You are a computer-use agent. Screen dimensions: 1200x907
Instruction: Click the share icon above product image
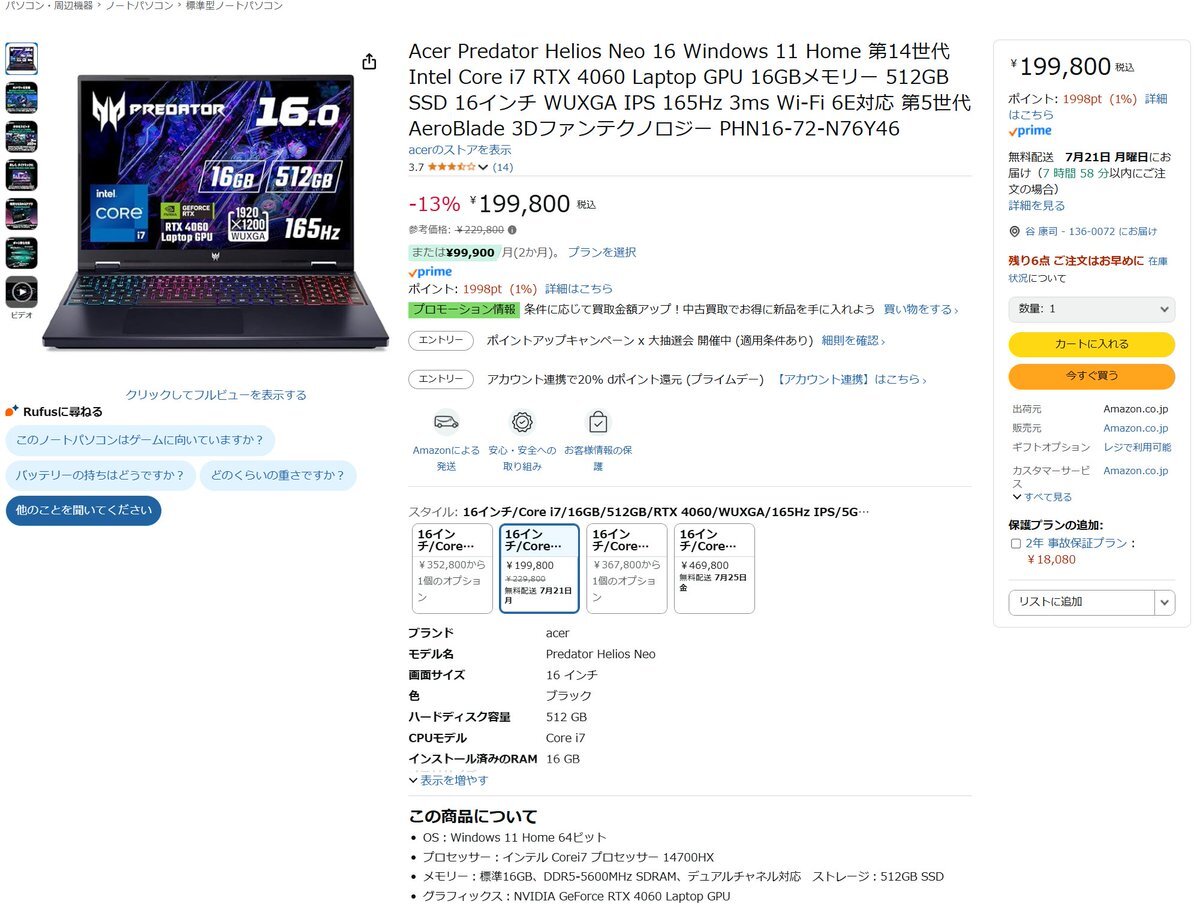pyautogui.click(x=369, y=62)
